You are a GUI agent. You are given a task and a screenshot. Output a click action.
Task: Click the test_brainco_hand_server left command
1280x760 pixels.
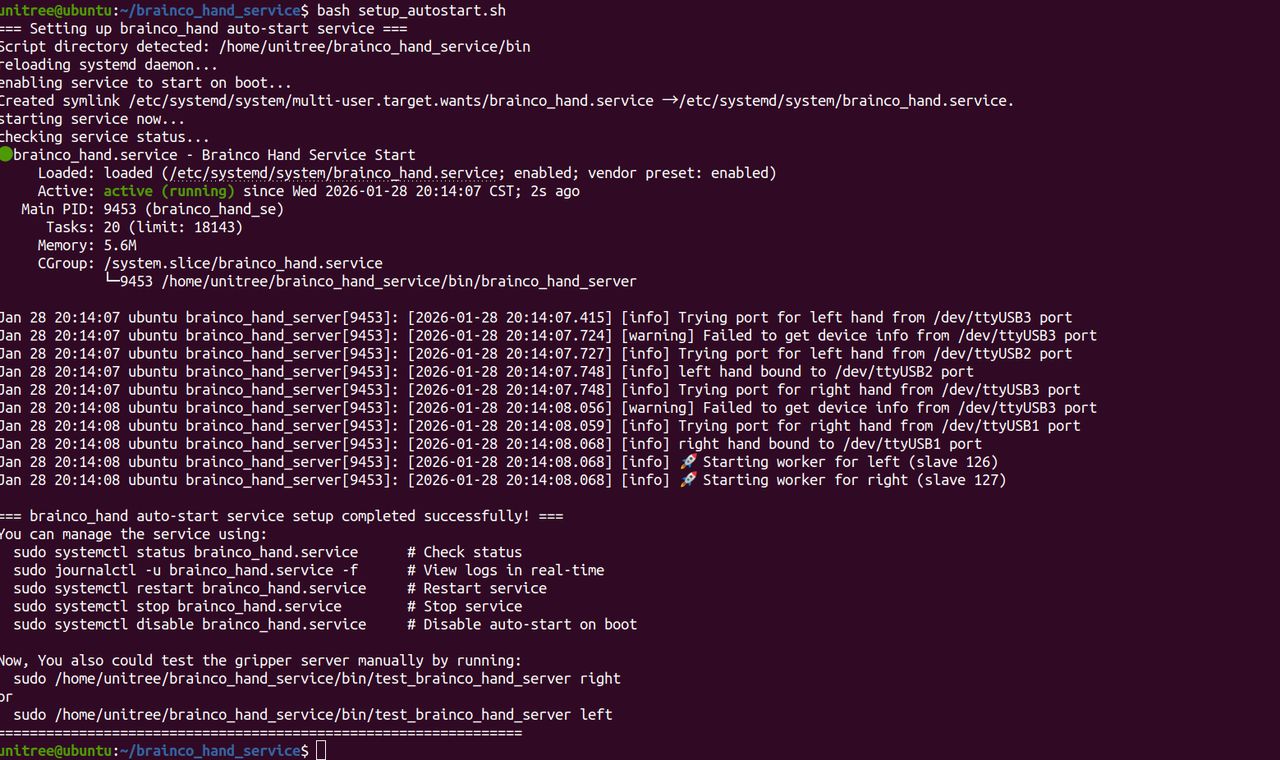313,714
